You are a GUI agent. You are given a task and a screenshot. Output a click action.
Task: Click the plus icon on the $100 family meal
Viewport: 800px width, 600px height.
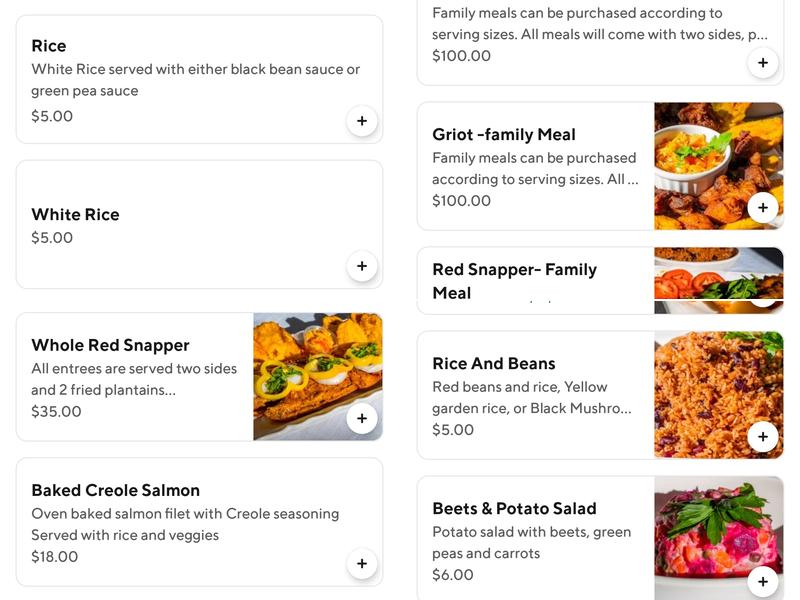[x=763, y=61]
